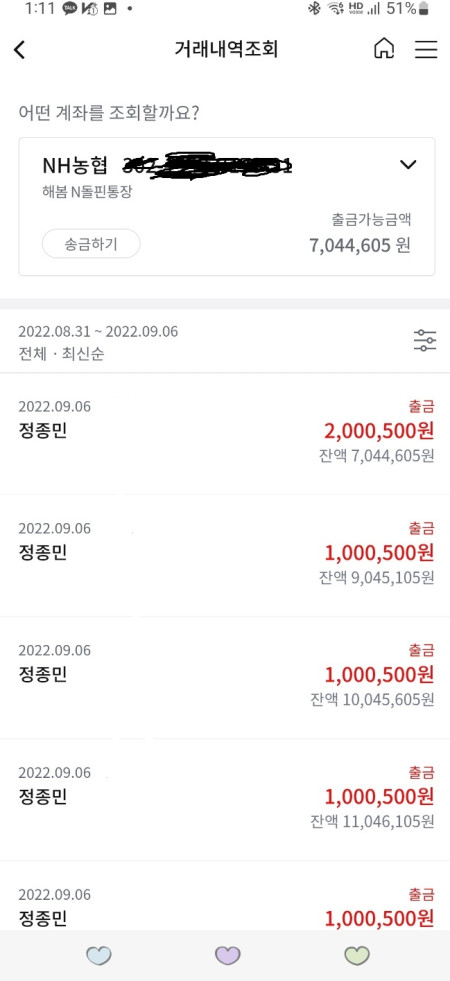Open the 2,000,500원 withdrawal transaction
450x981 pixels.
225,434
